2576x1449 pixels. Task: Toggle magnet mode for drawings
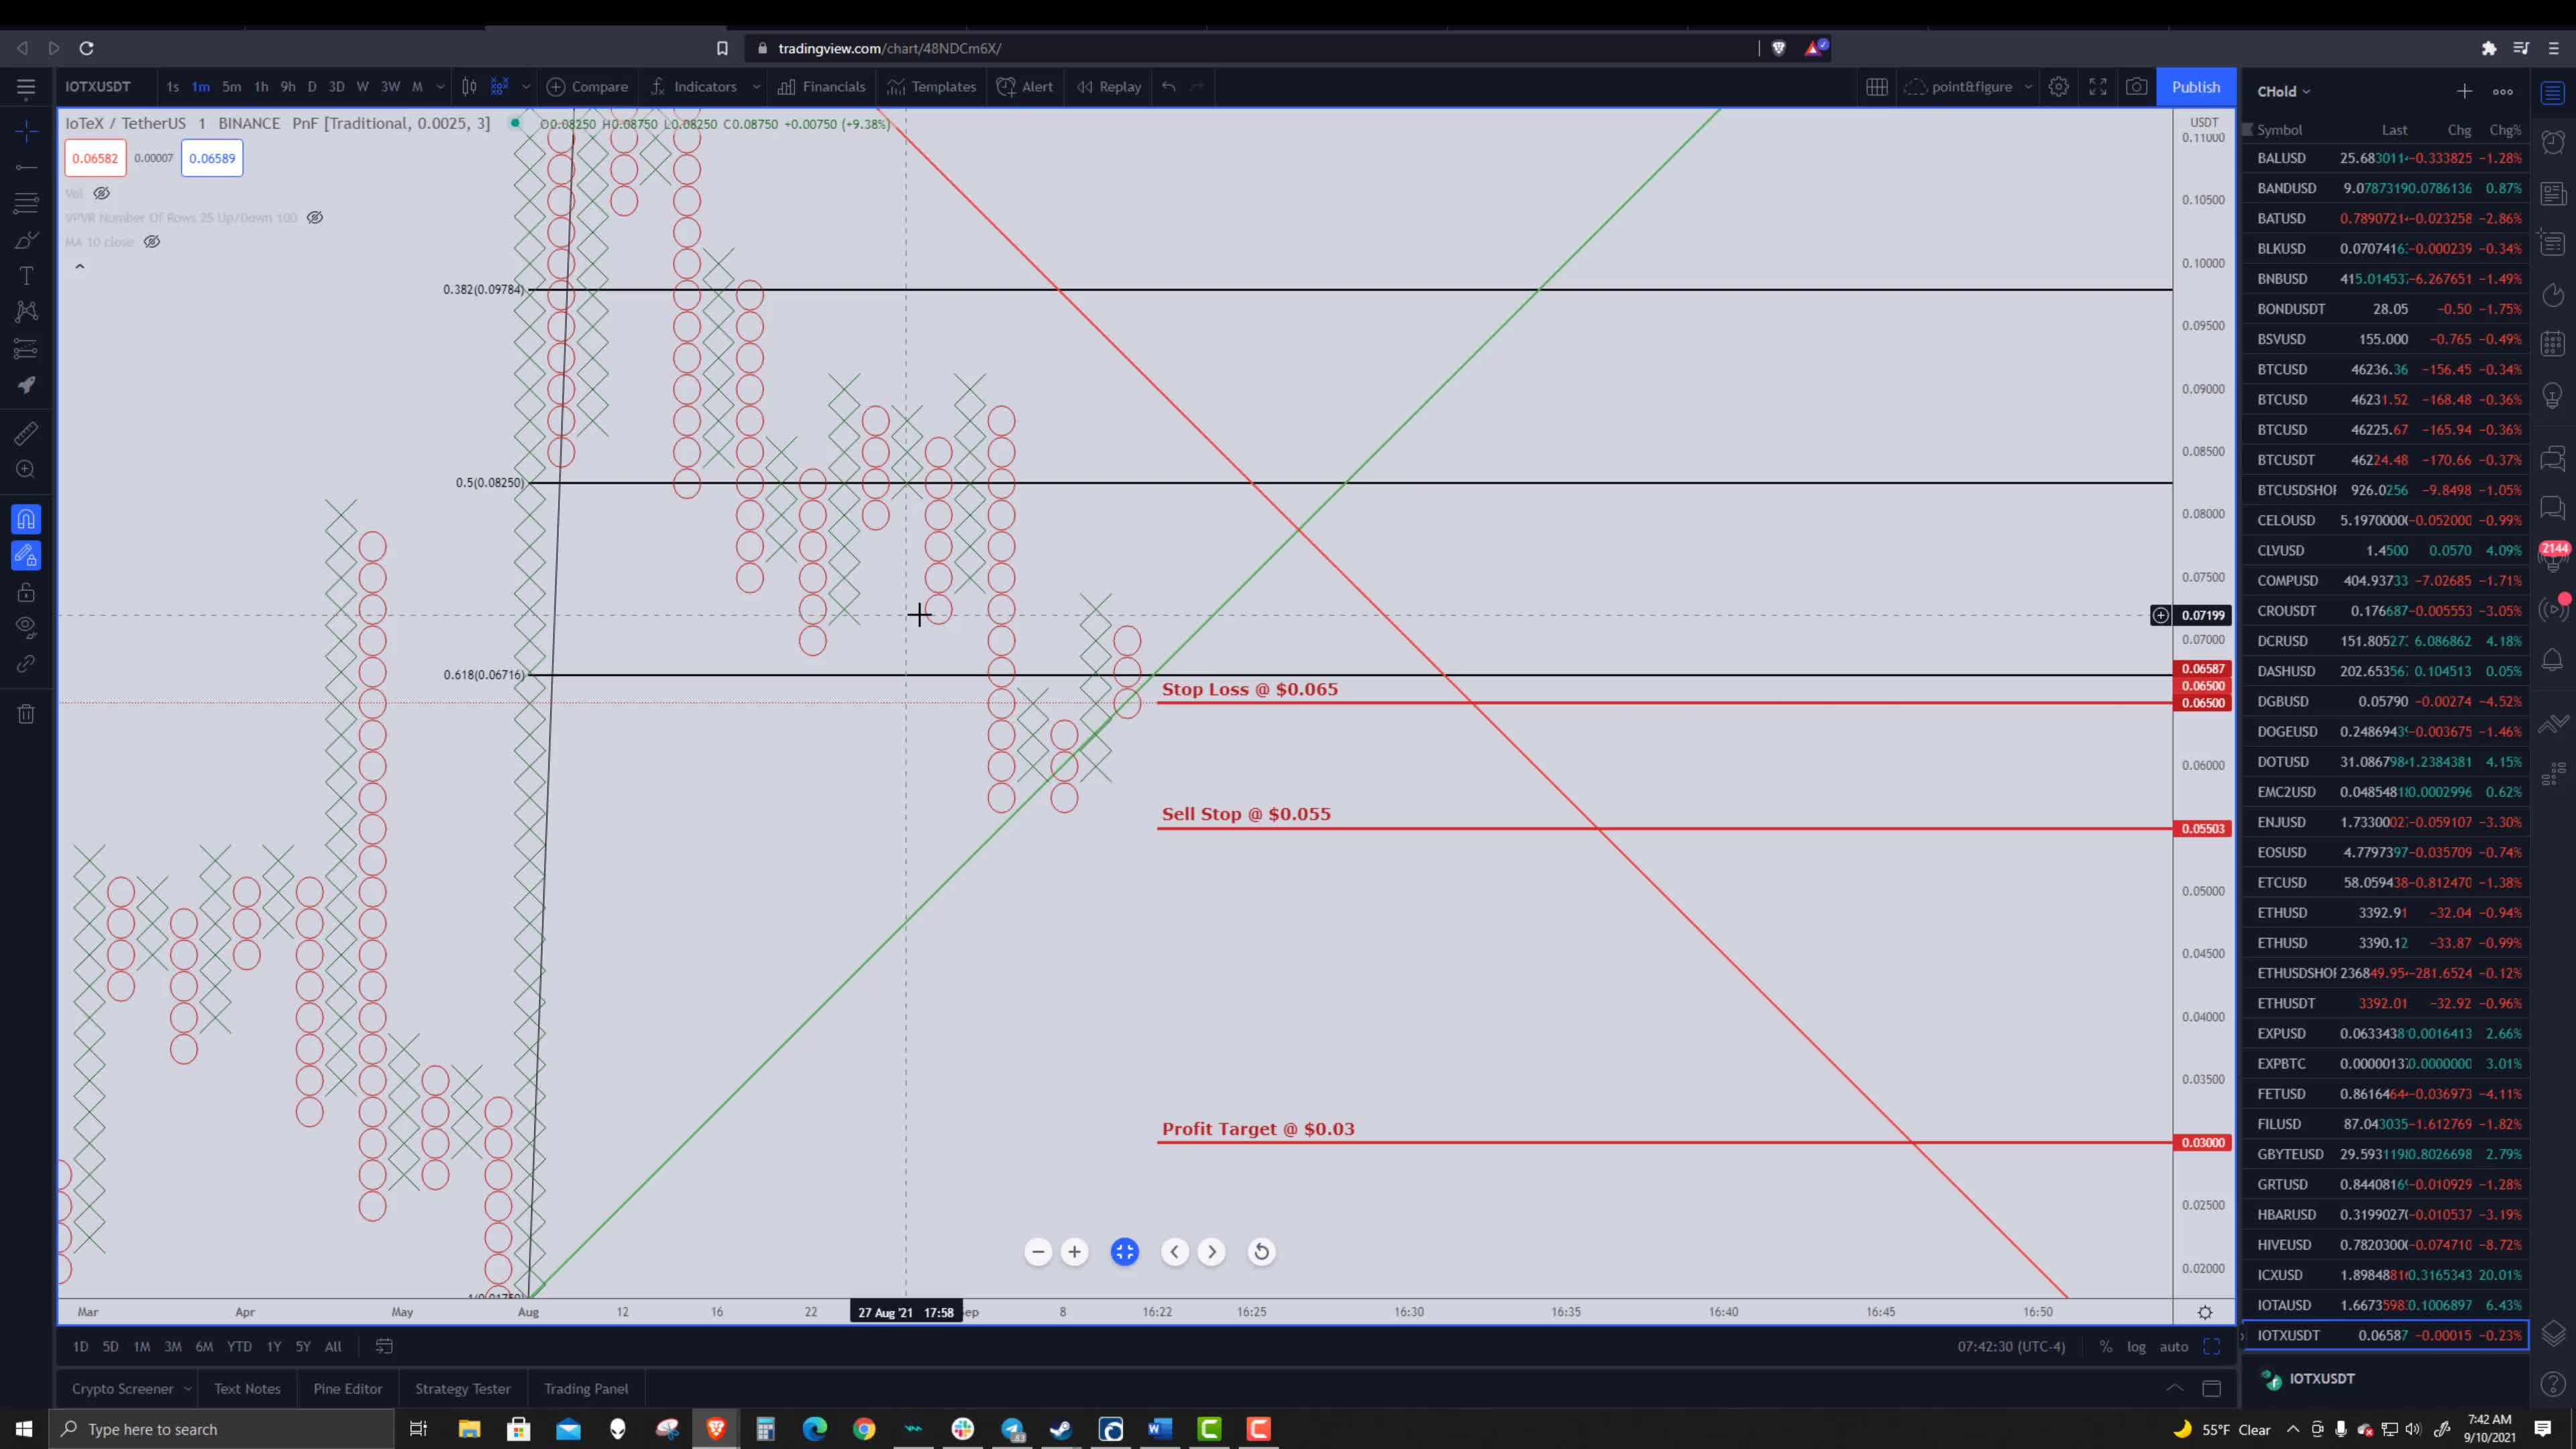point(26,519)
